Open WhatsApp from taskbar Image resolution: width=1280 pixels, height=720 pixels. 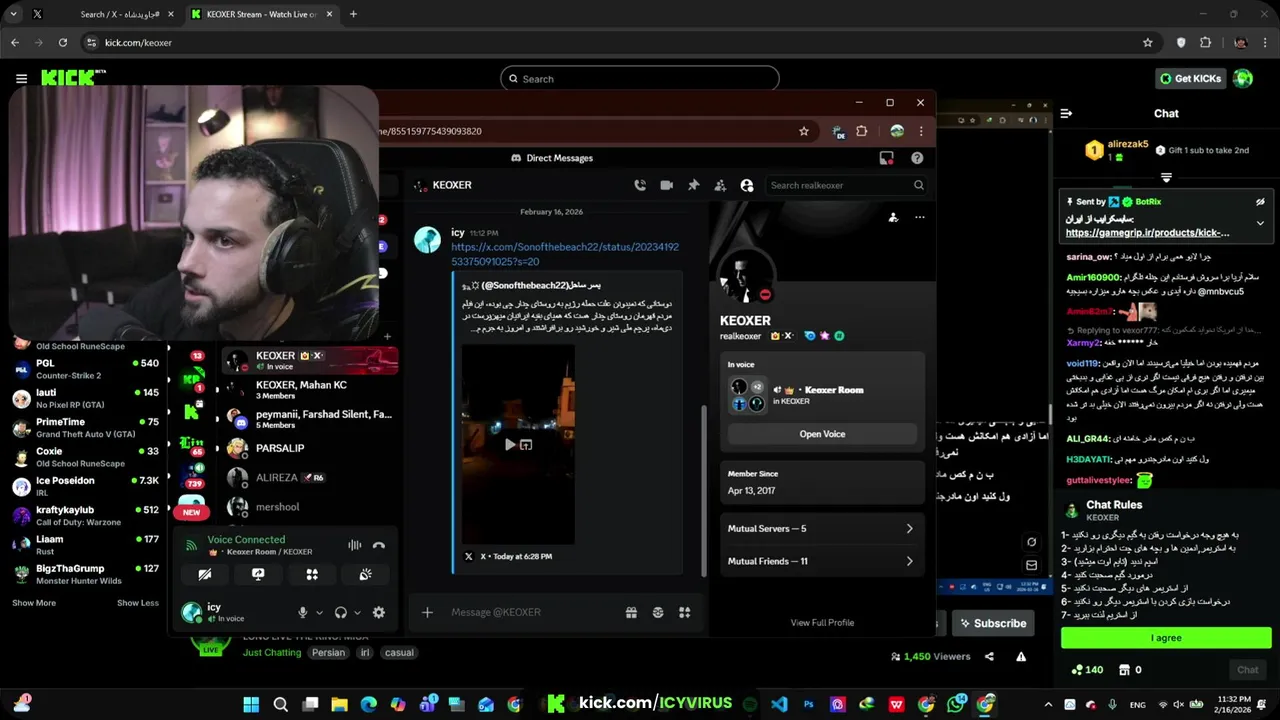[956, 704]
